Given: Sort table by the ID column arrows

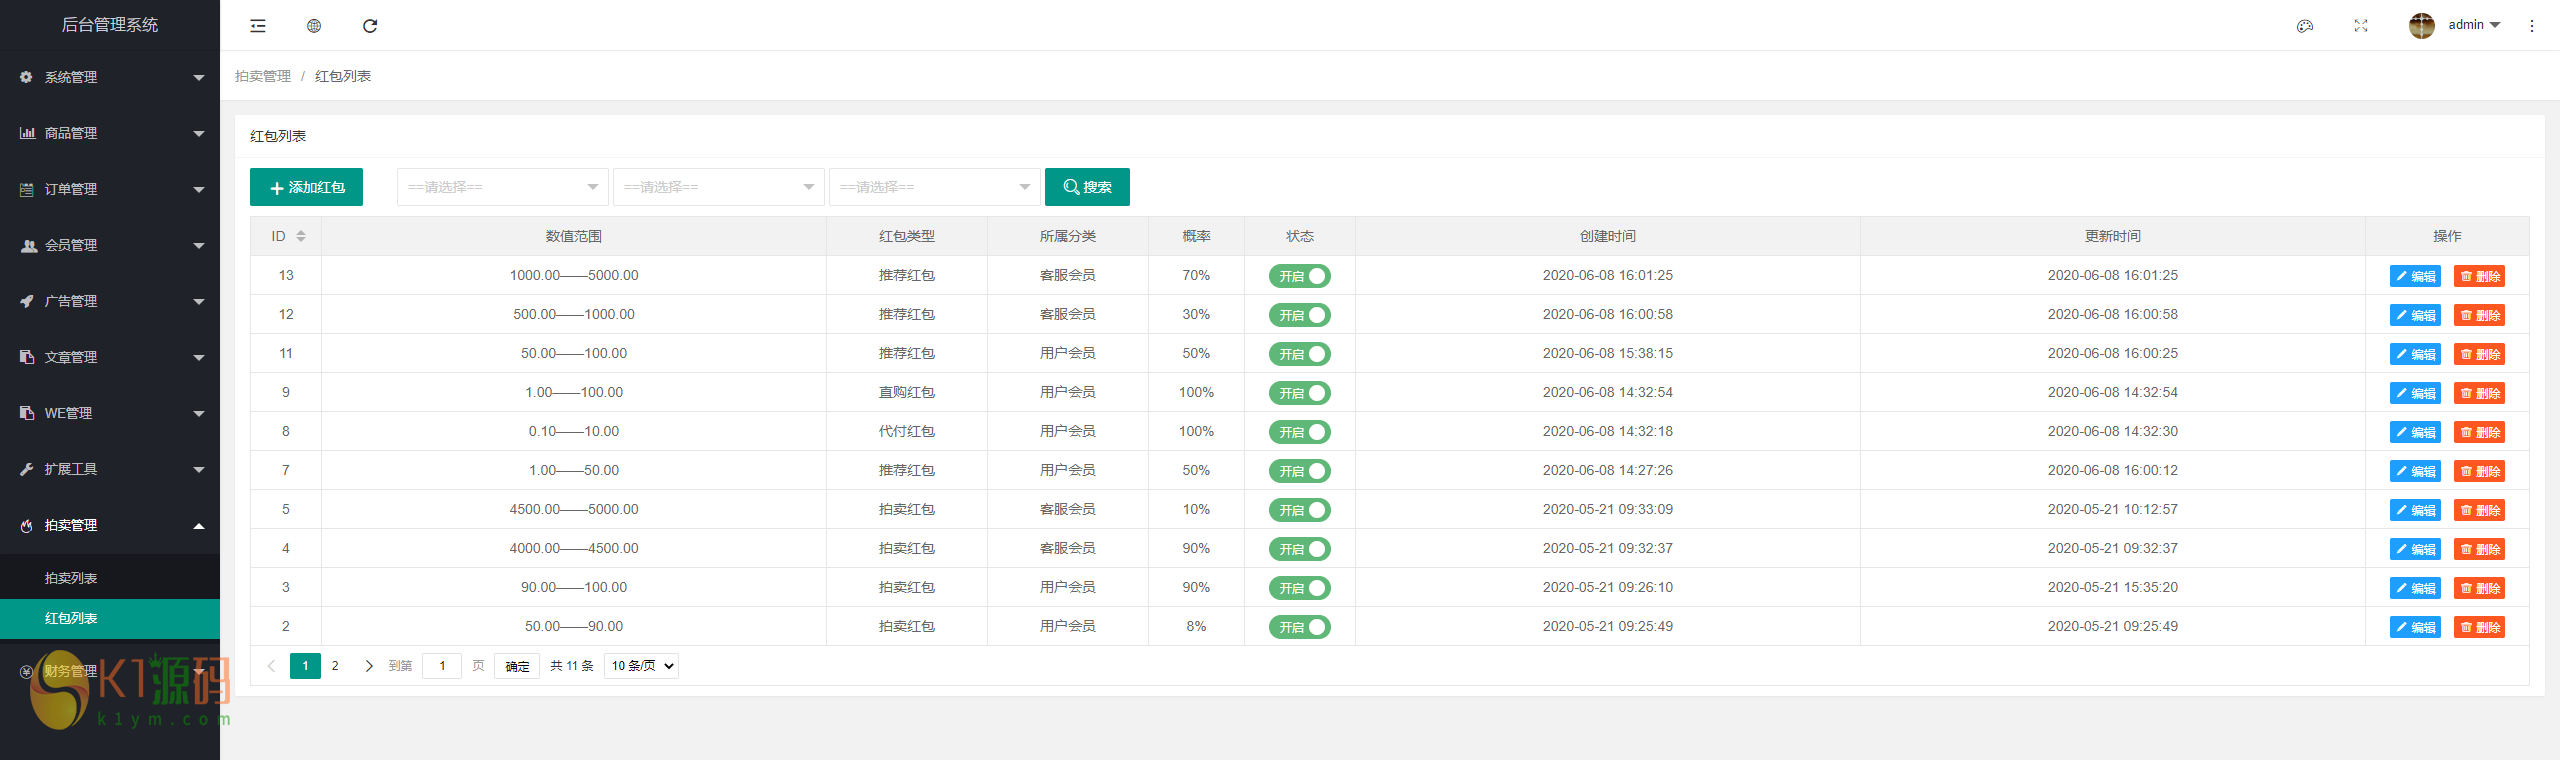Looking at the screenshot, I should pos(301,236).
